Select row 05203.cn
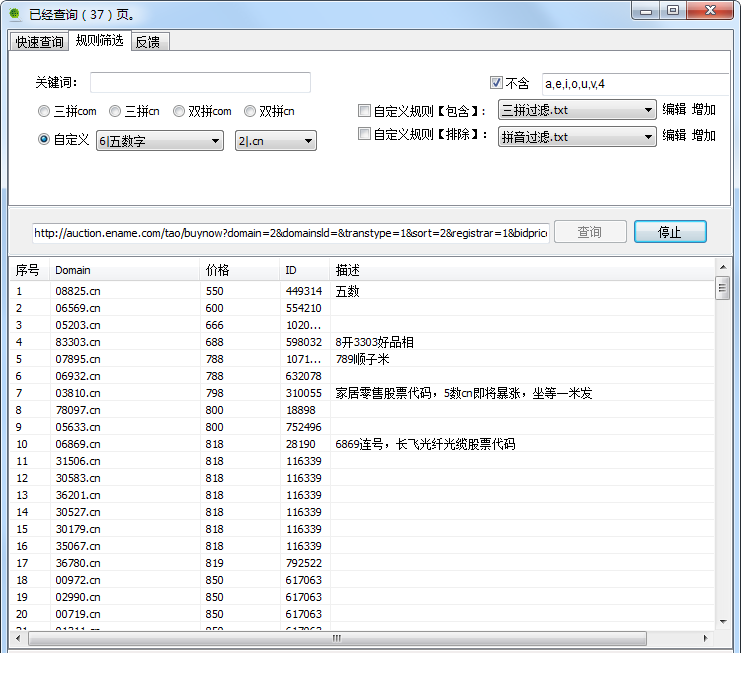The width and height of the screenshot is (741, 676). 362,325
